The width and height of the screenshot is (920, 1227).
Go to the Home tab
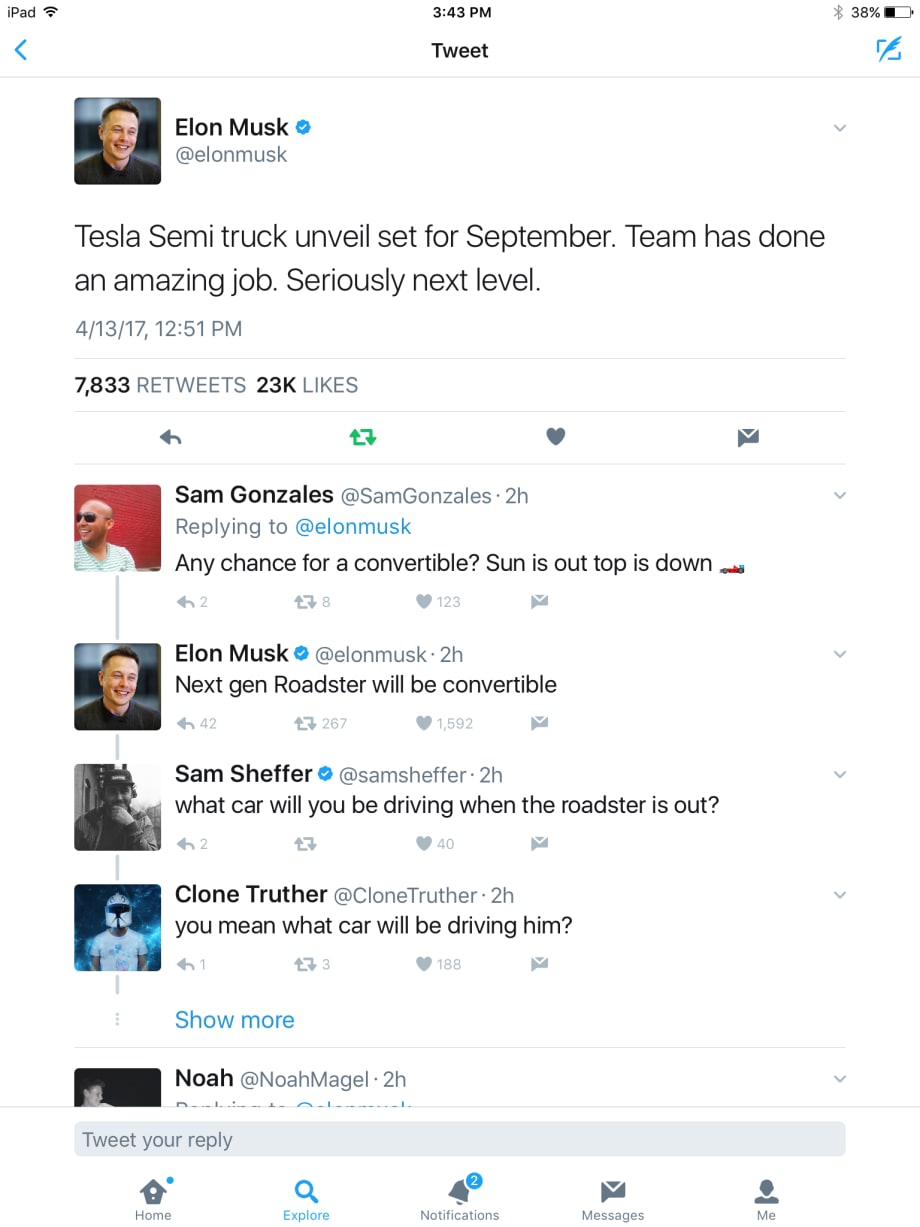coord(153,1198)
